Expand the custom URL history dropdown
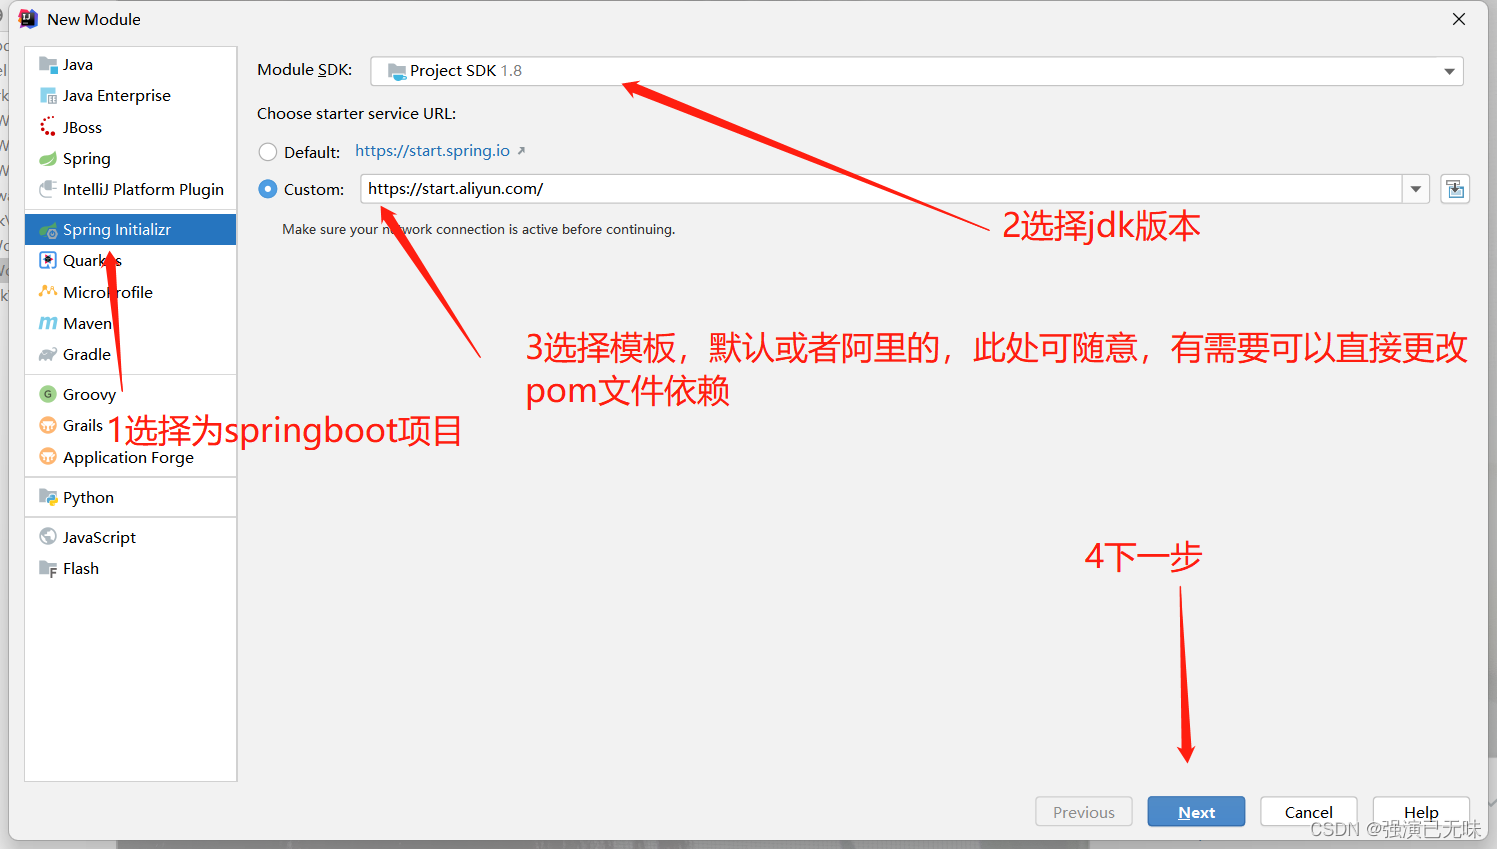The height and width of the screenshot is (849, 1497). coord(1417,188)
